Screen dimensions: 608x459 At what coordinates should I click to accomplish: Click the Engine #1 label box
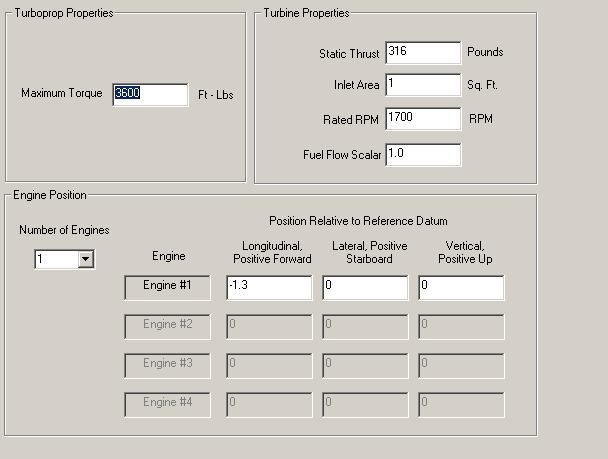168,287
